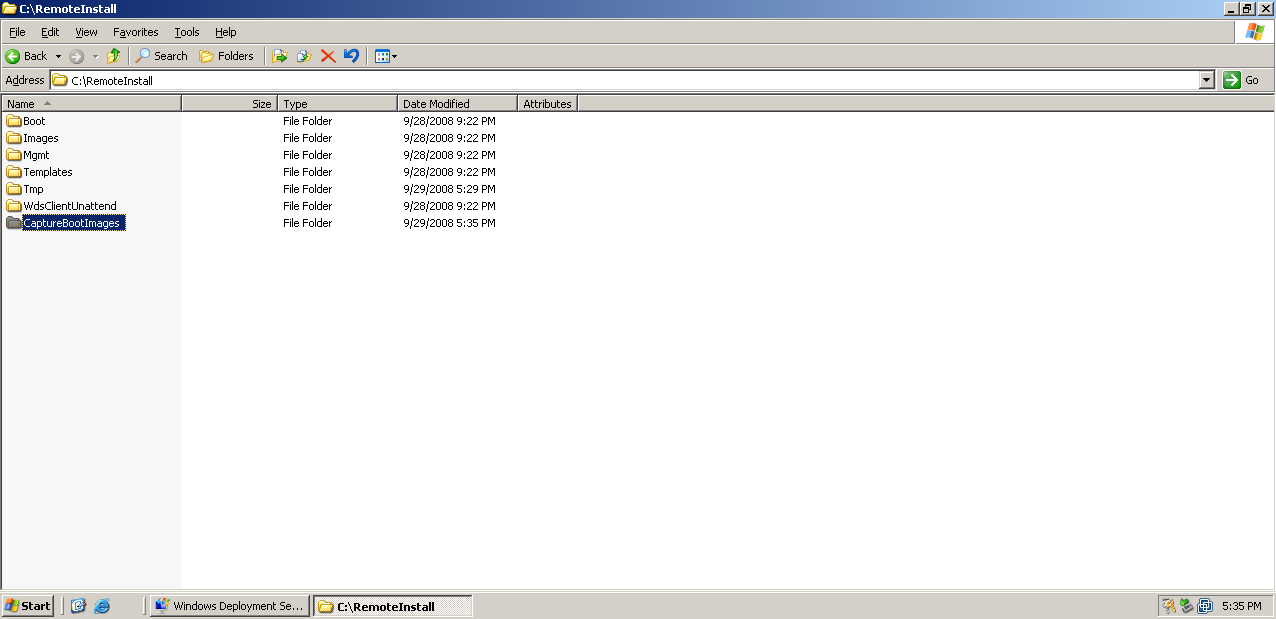The width and height of the screenshot is (1276, 619).
Task: Toggle the Folders tree pane
Action: (226, 56)
